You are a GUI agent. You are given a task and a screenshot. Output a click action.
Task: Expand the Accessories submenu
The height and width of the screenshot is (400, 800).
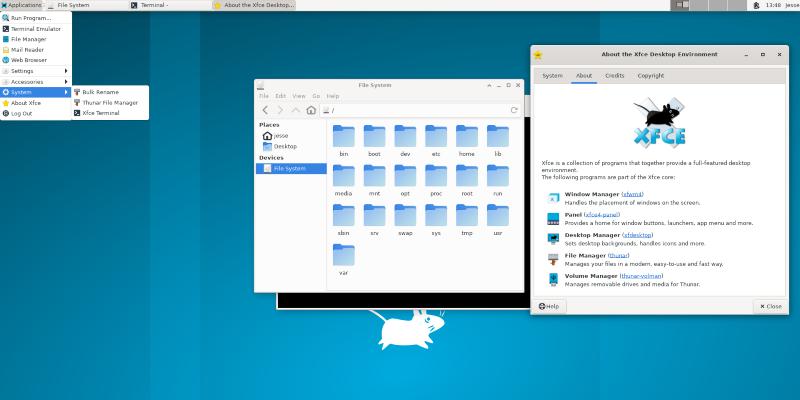(36, 82)
